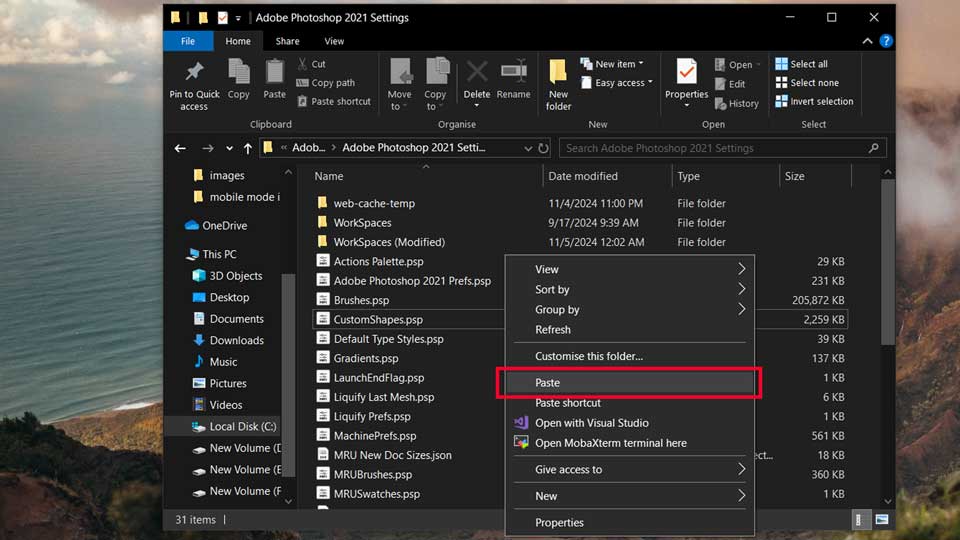Click the address bar refresh icon
Viewport: 960px width, 540px height.
click(543, 148)
